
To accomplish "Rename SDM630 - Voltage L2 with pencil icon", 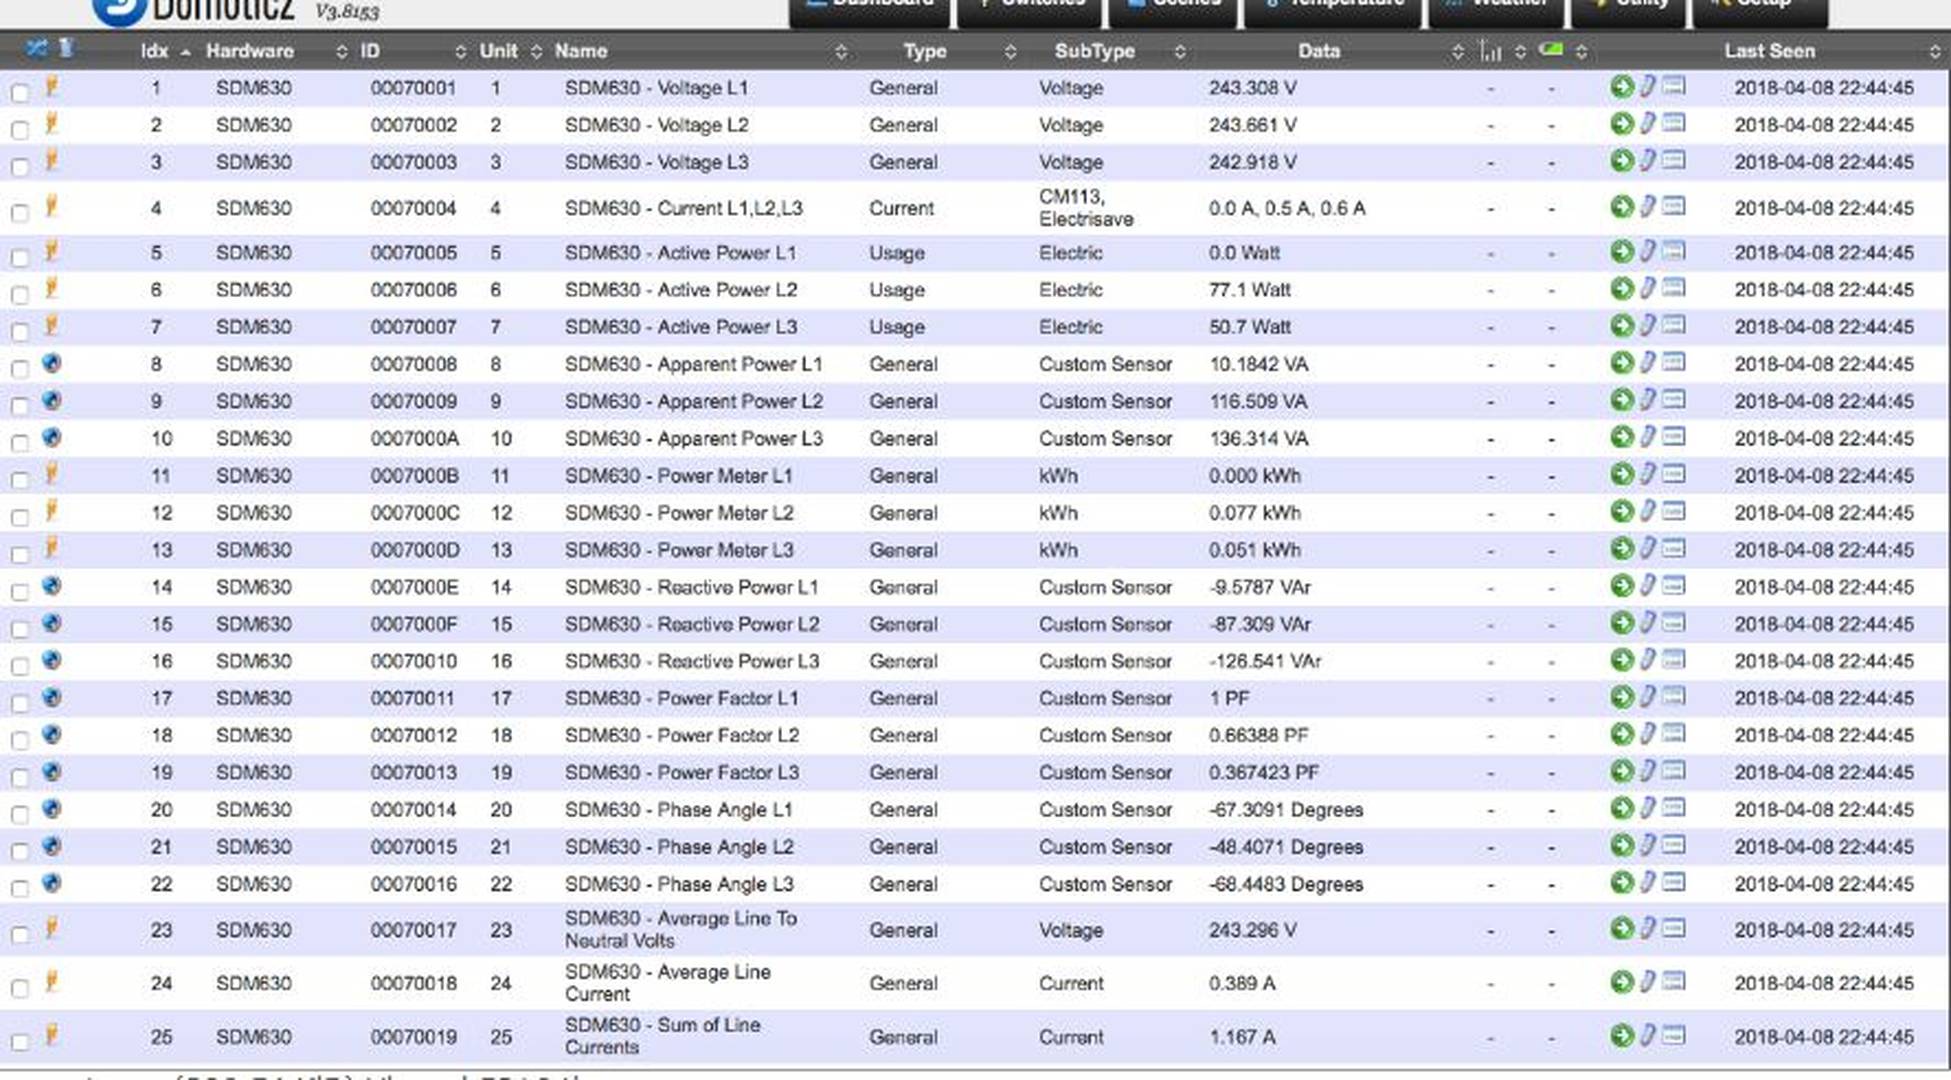I will click(x=1648, y=124).
